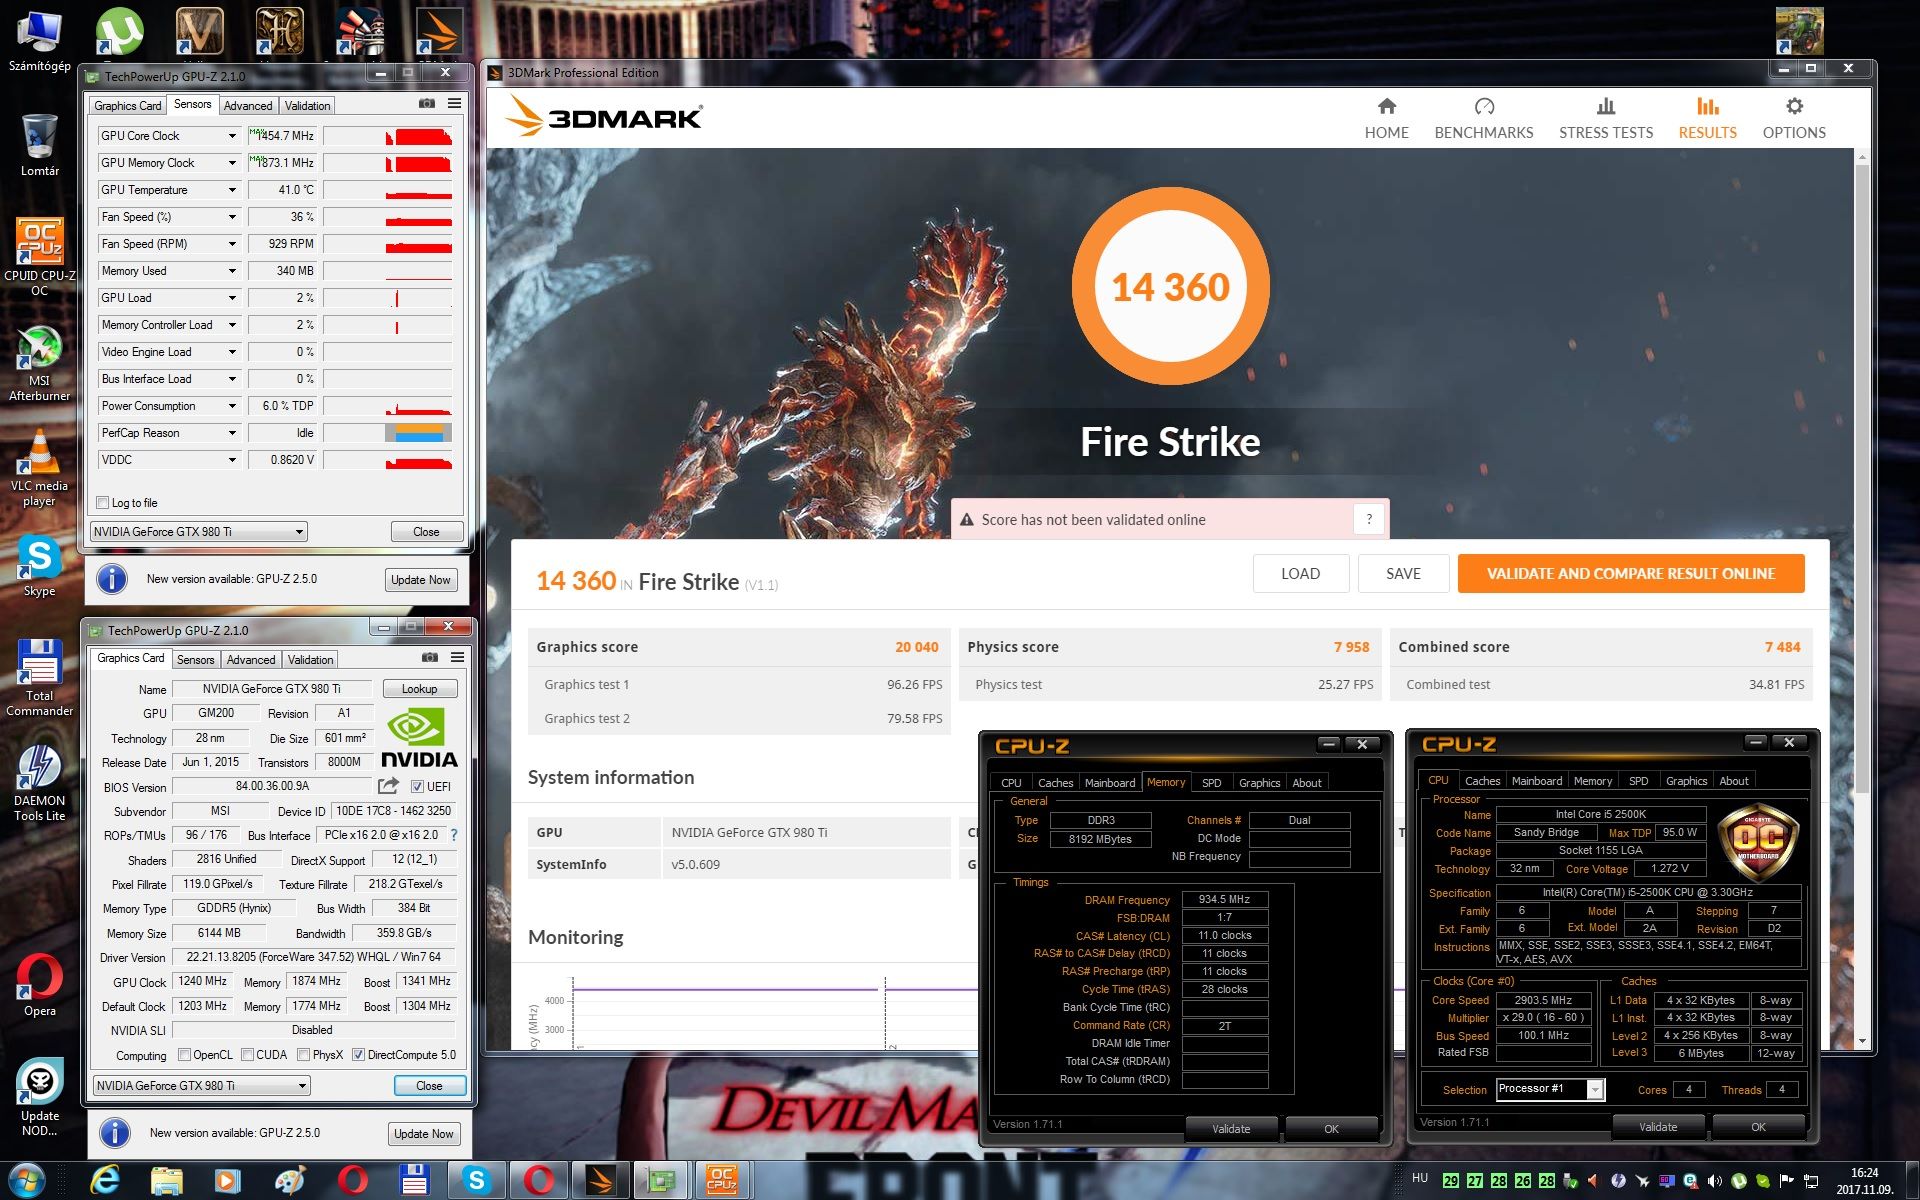
Task: Click Lookup button in GPU-Z
Action: pos(419,689)
